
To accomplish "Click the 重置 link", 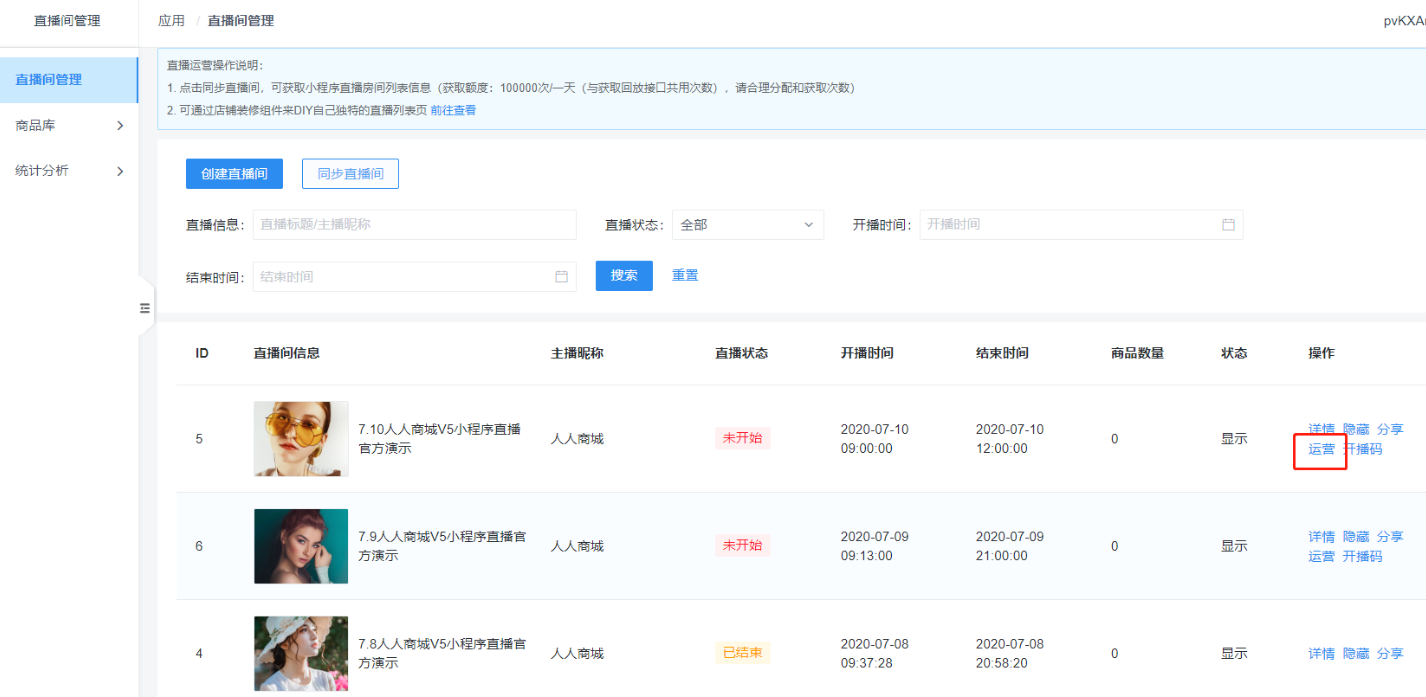I will [685, 276].
